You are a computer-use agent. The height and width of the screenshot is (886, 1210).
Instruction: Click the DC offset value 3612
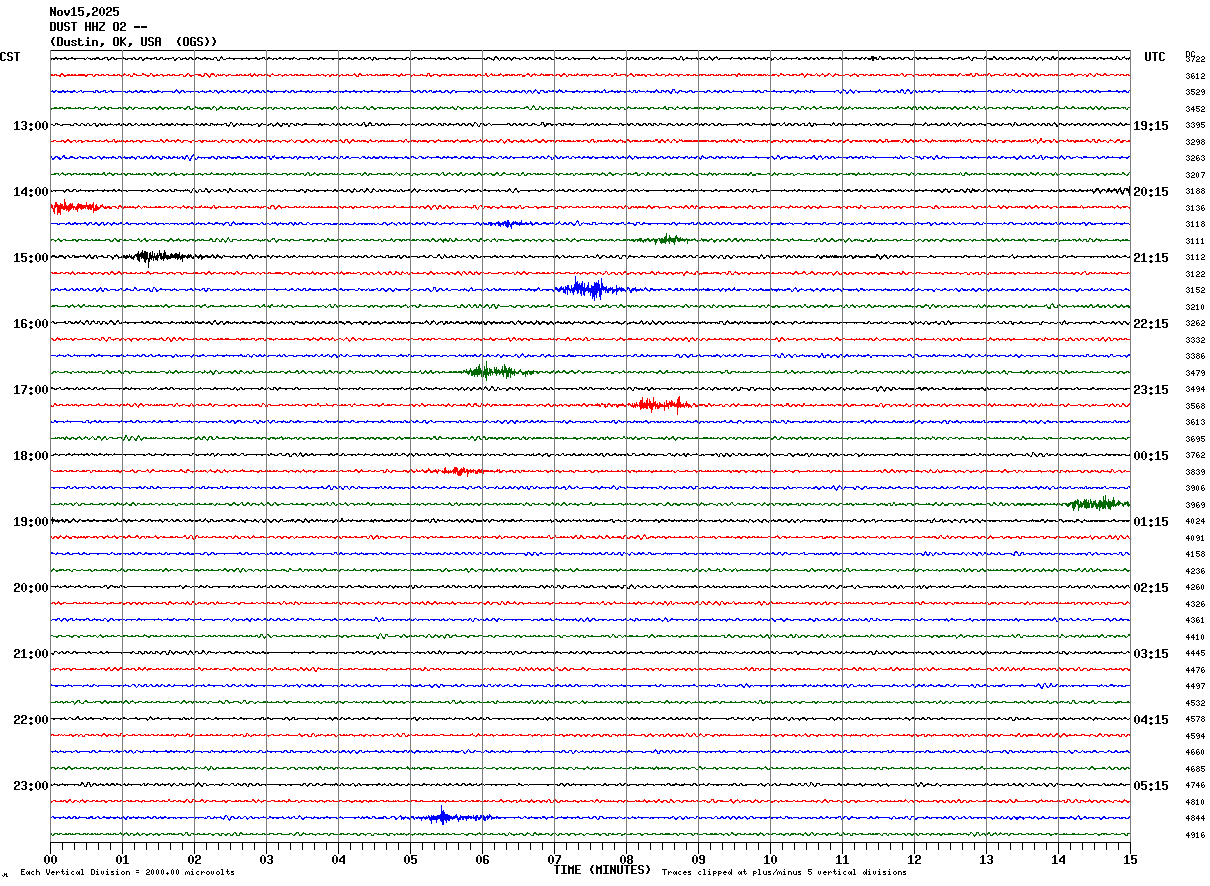pyautogui.click(x=1195, y=76)
